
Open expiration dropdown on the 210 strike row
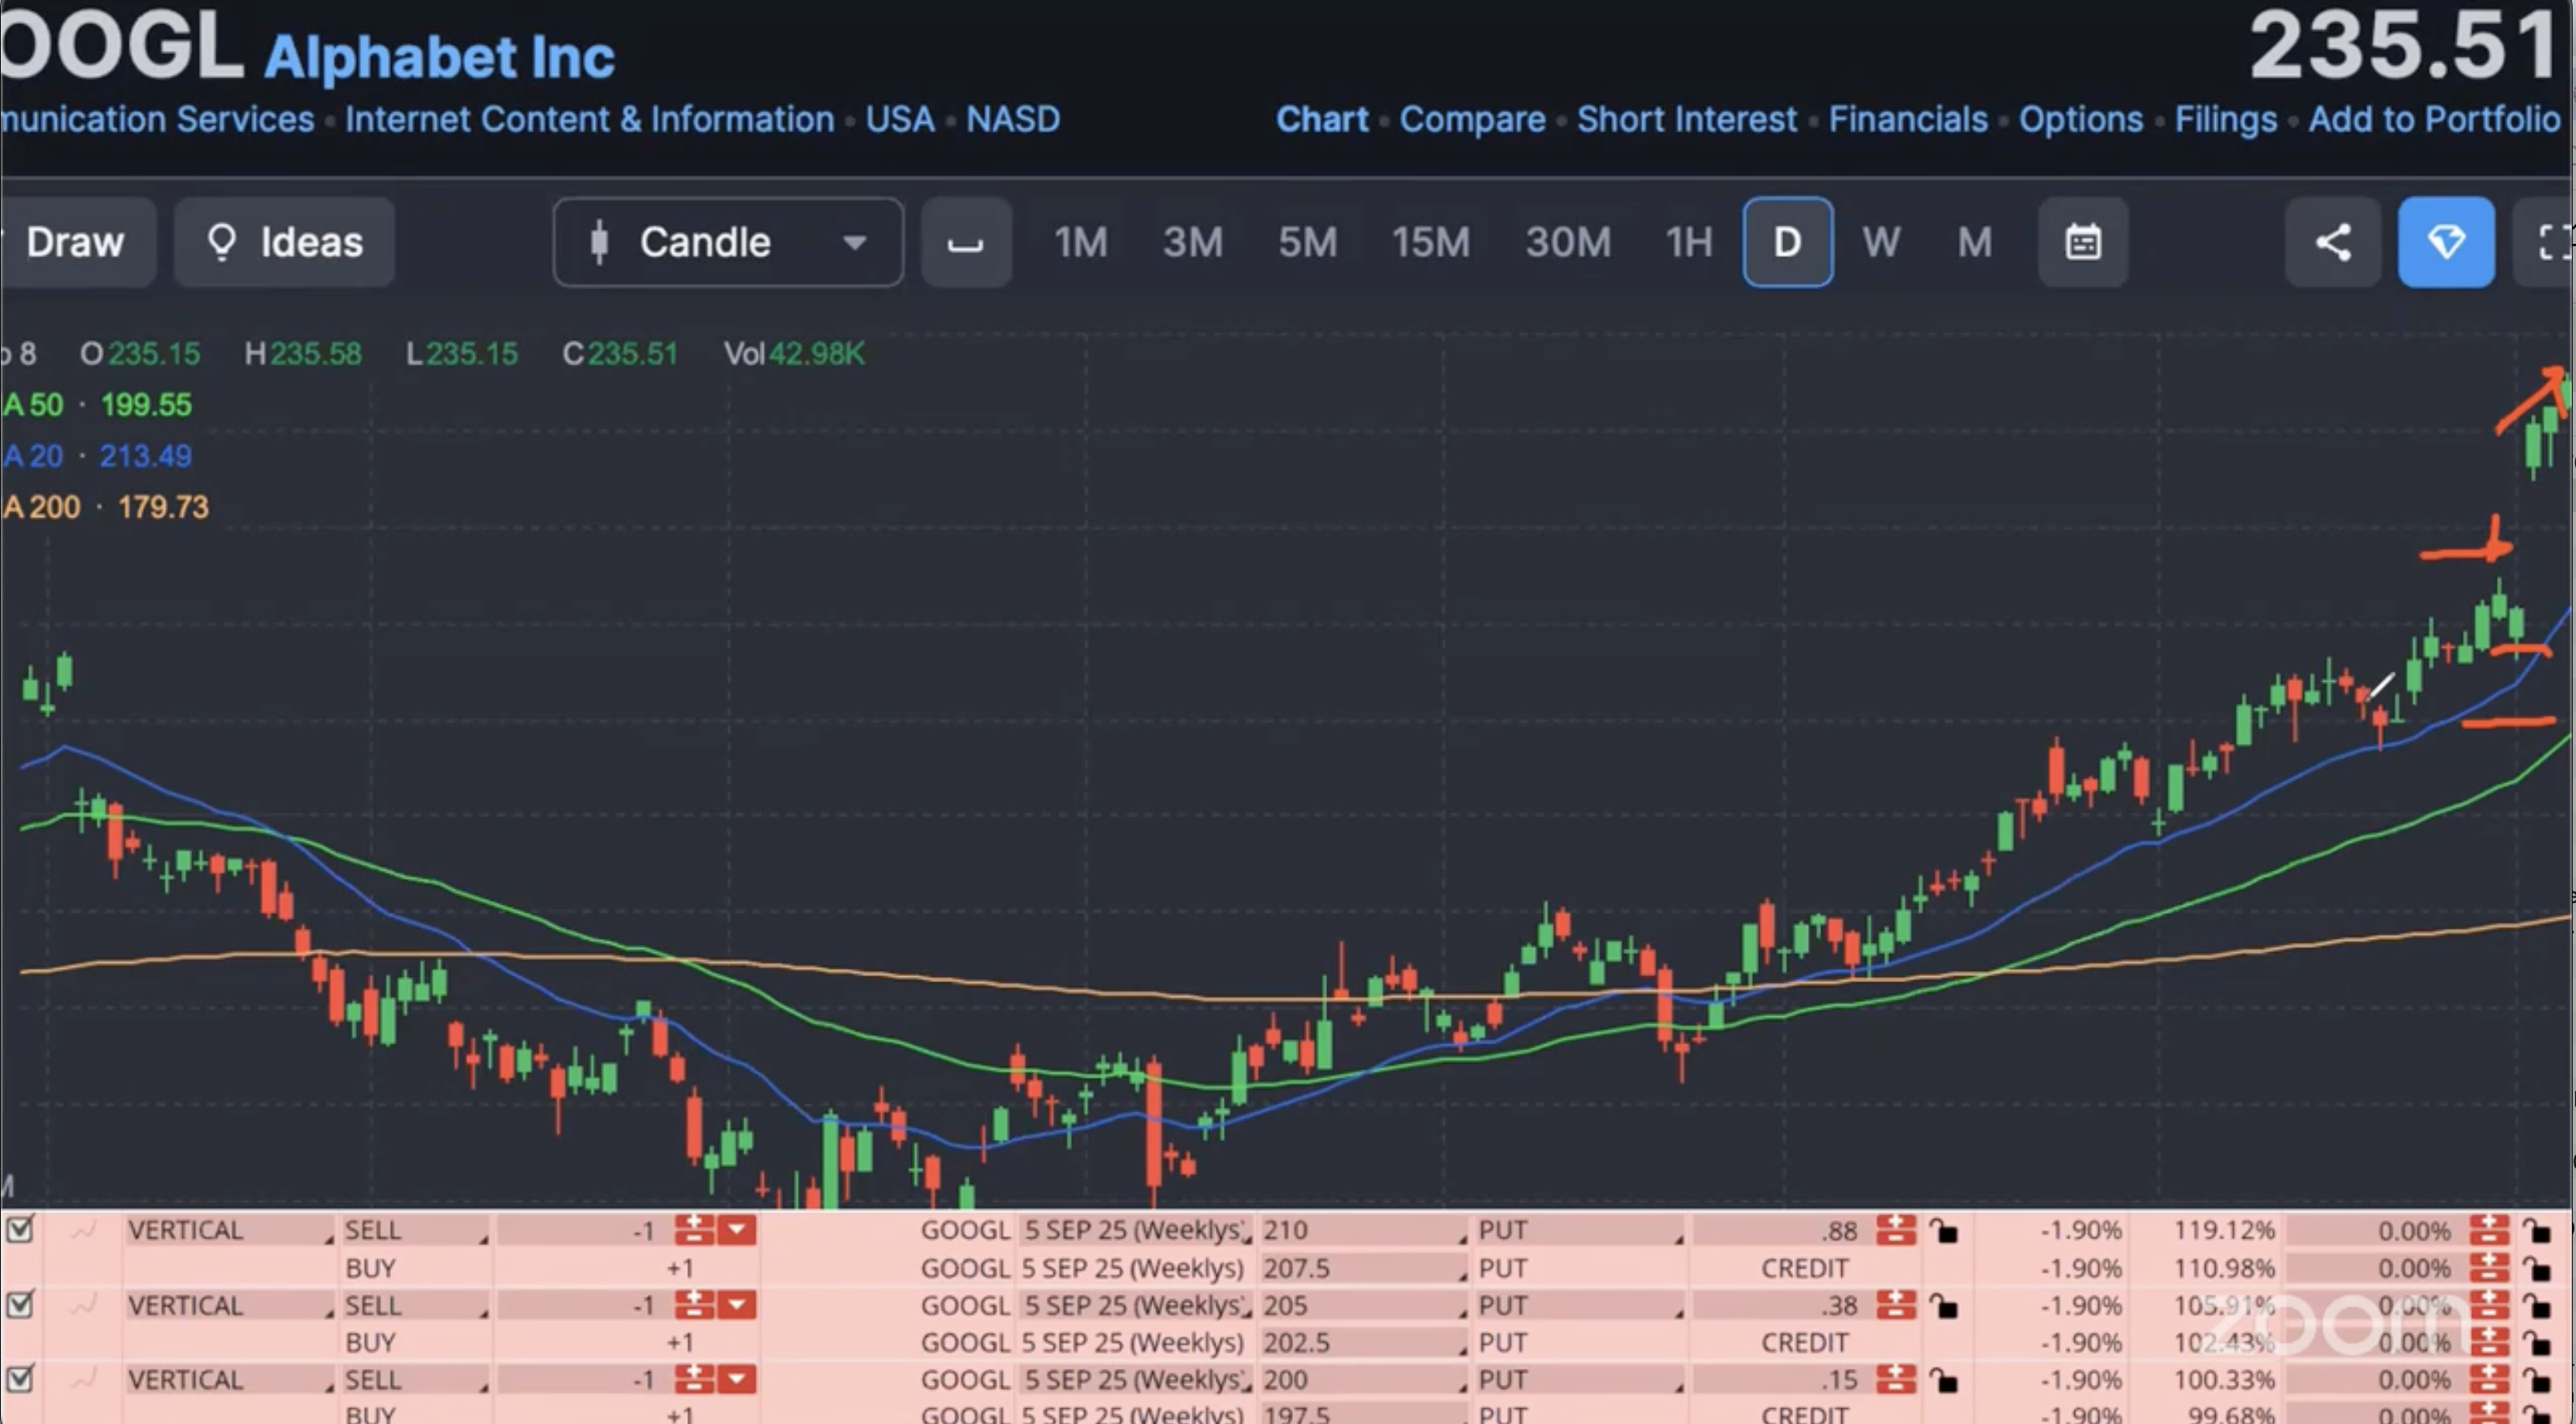click(x=1137, y=1230)
